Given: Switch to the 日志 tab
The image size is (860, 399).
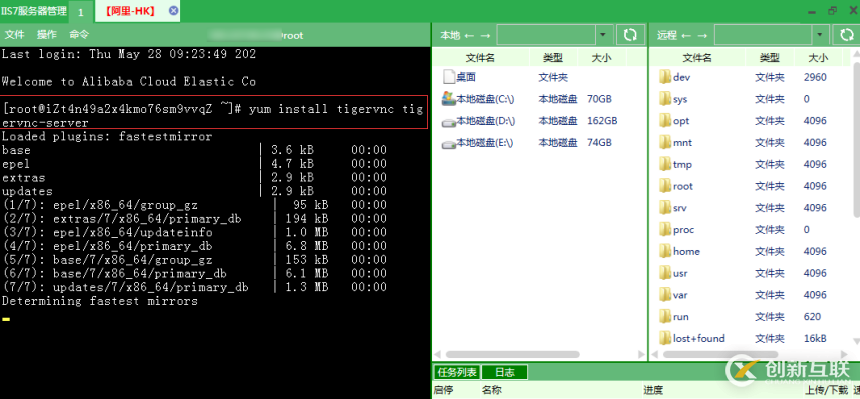Looking at the screenshot, I should pyautogui.click(x=505, y=373).
